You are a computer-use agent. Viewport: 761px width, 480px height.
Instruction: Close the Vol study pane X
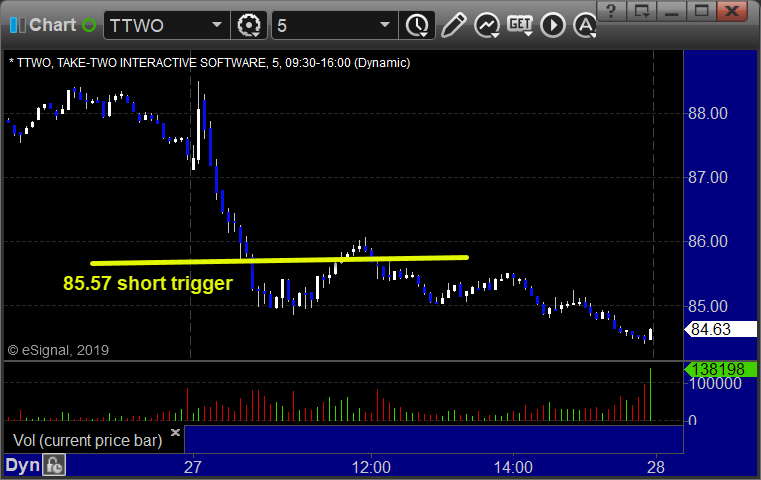coord(175,432)
